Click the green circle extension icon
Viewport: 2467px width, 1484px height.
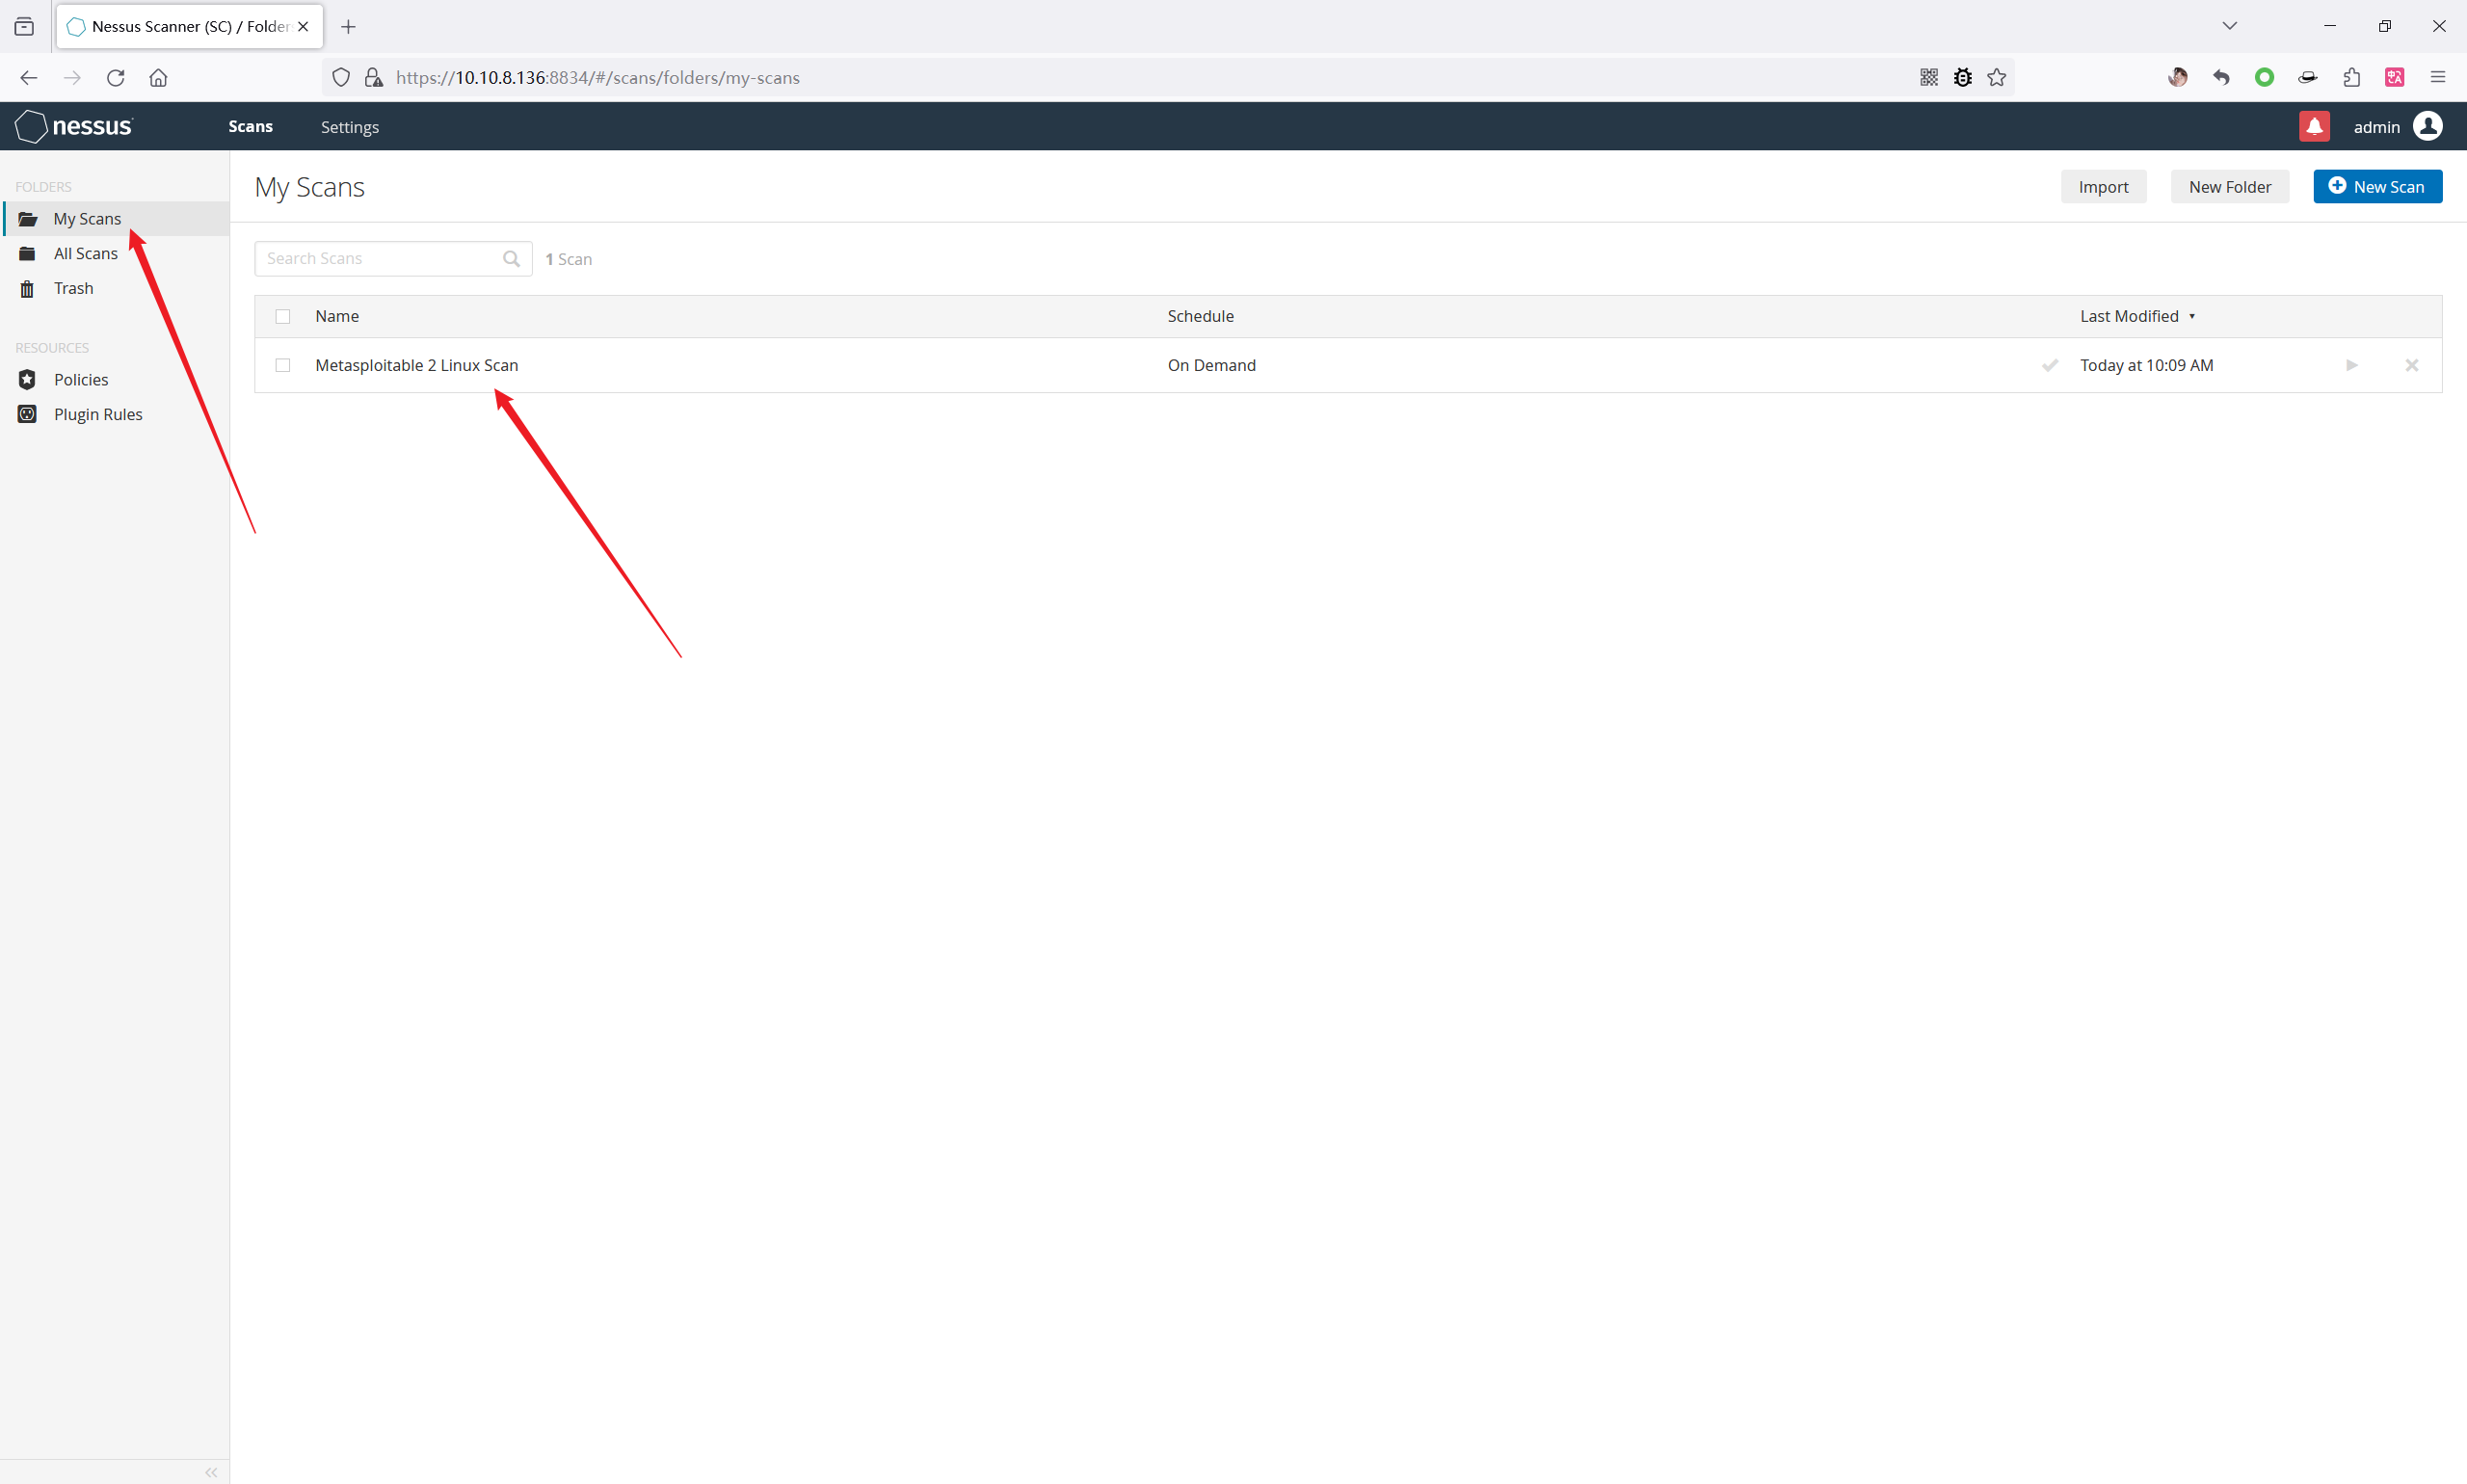2264,78
